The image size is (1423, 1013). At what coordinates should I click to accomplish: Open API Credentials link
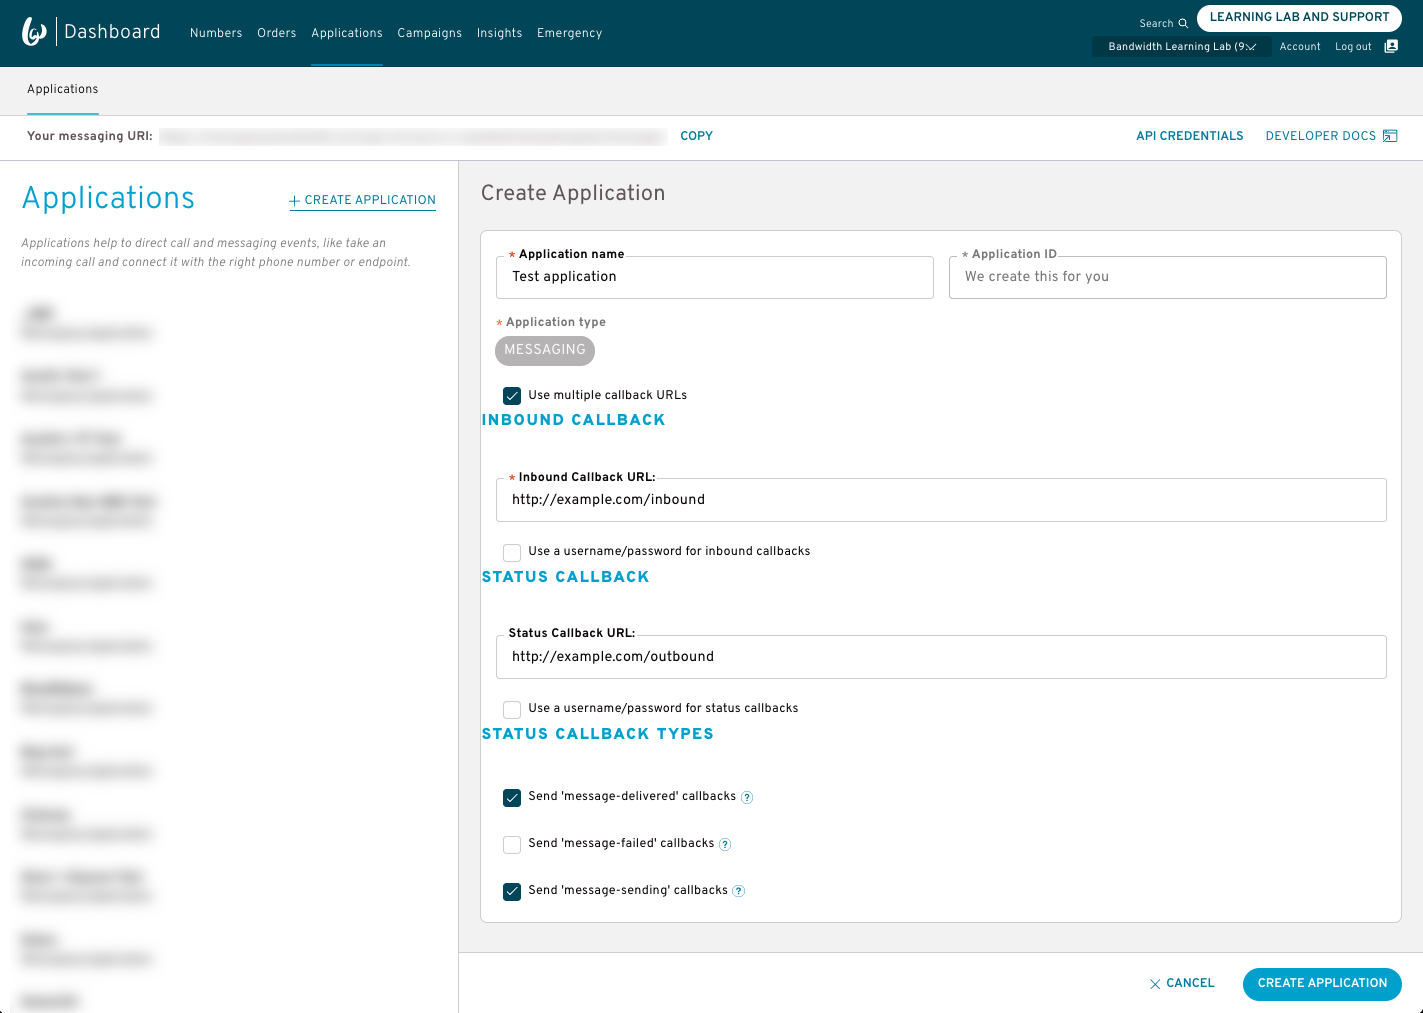tap(1190, 136)
